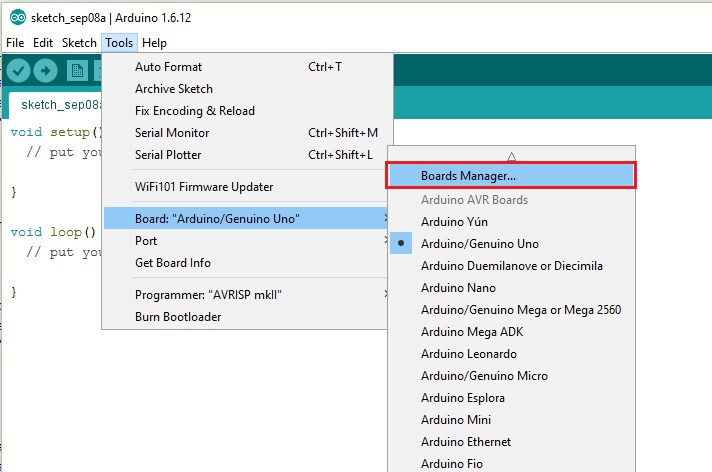Viewport: 712px width, 472px height.
Task: Select the Arduino/Genuino Micro board
Action: tap(511, 376)
